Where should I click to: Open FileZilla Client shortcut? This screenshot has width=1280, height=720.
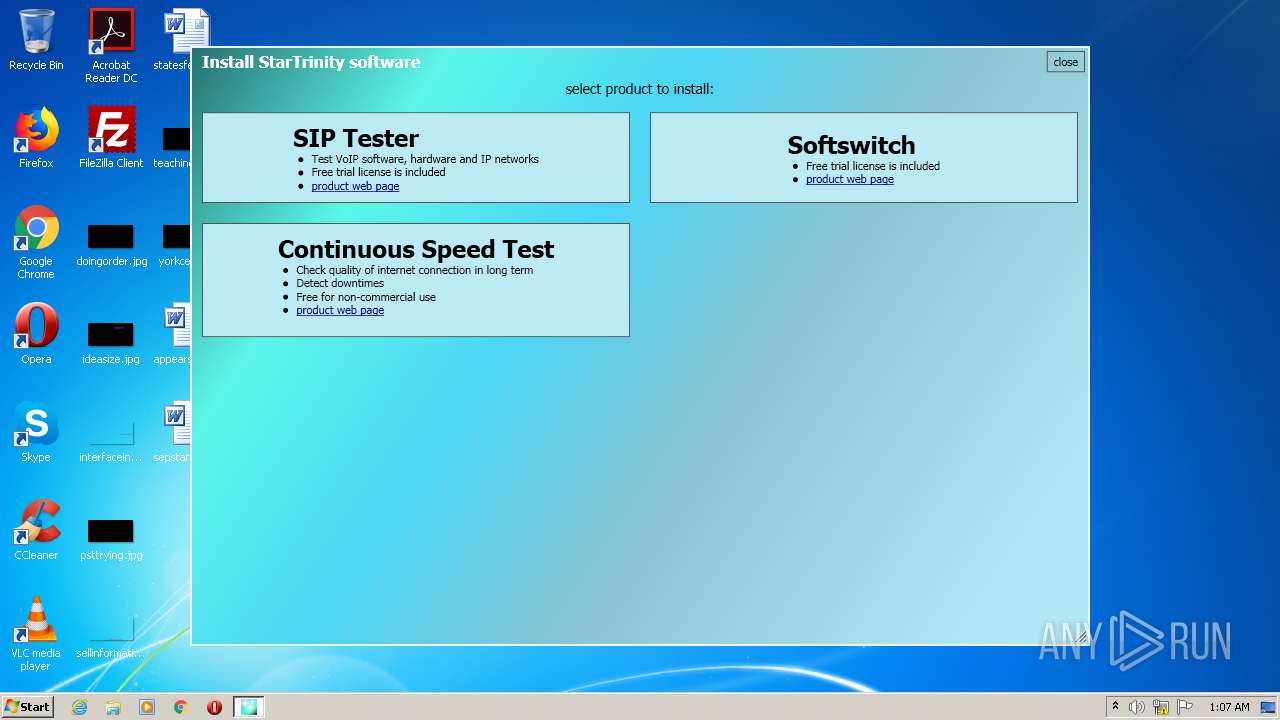(x=111, y=138)
